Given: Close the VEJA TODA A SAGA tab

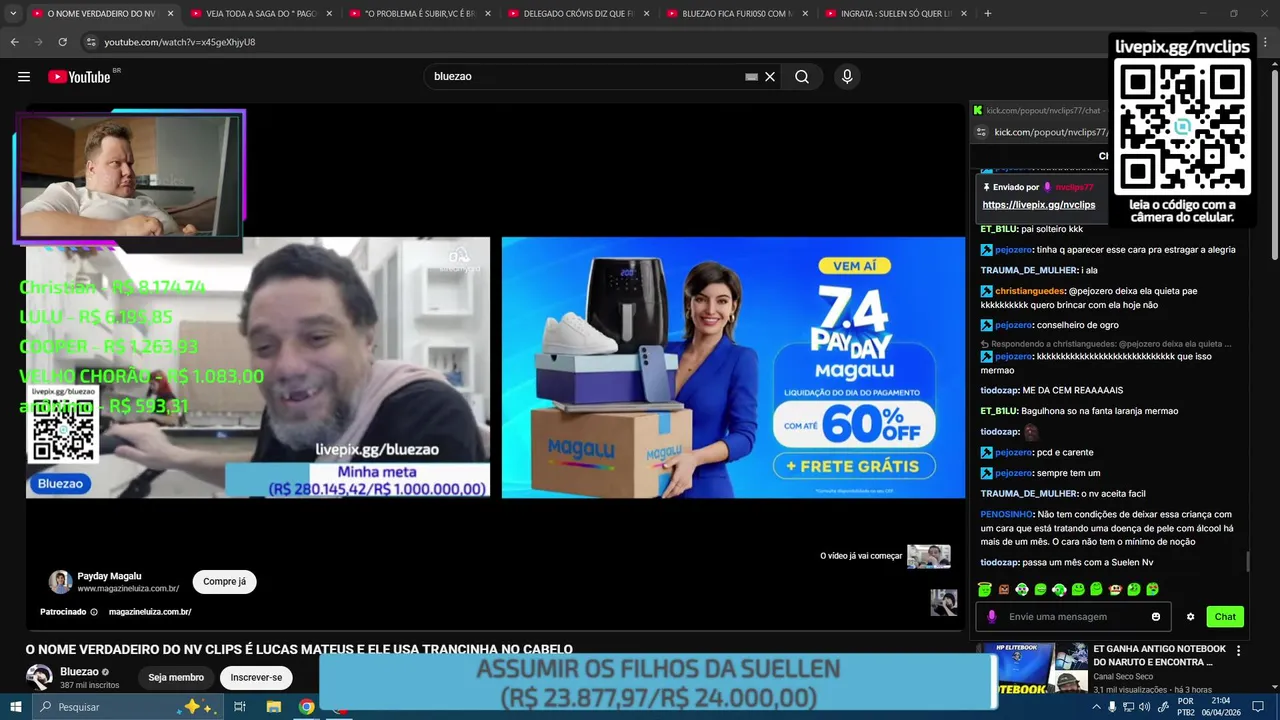Looking at the screenshot, I should click(x=328, y=14).
